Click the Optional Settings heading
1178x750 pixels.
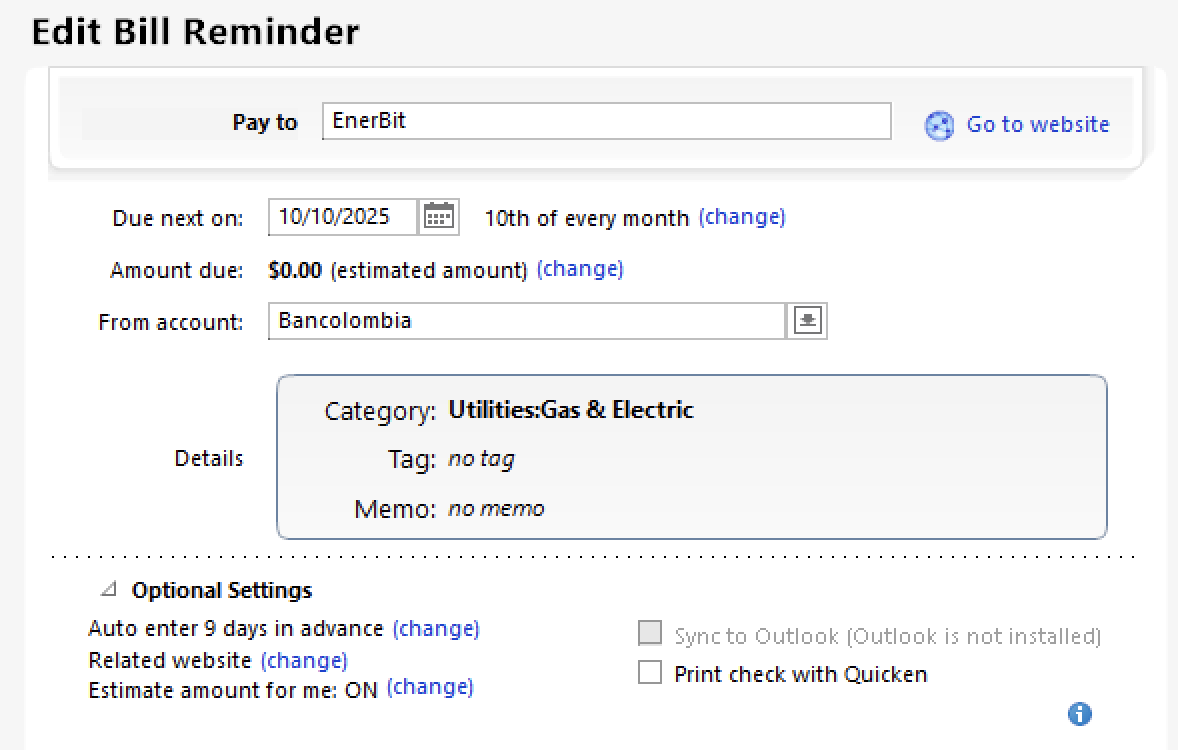click(222, 590)
